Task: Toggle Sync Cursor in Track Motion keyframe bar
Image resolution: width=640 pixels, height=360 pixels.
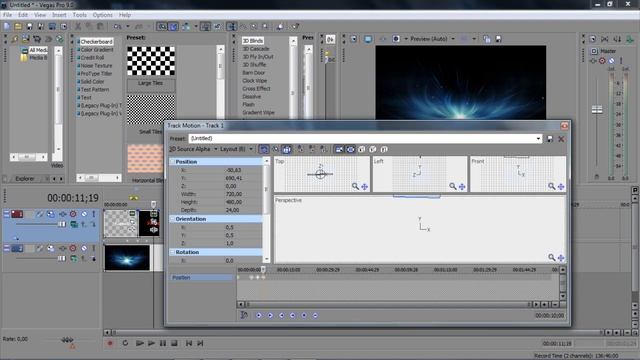Action: point(244,315)
